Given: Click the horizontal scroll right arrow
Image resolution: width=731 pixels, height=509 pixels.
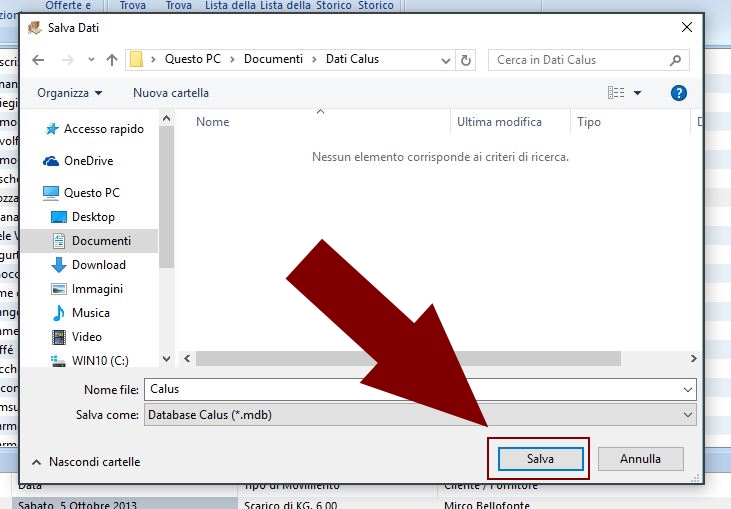Looking at the screenshot, I should (x=693, y=358).
